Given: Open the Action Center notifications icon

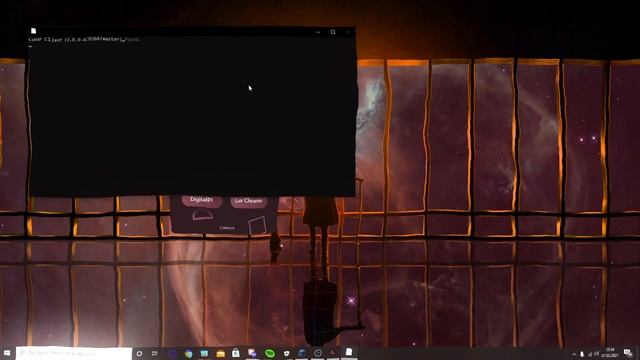Looking at the screenshot, I should point(628,353).
